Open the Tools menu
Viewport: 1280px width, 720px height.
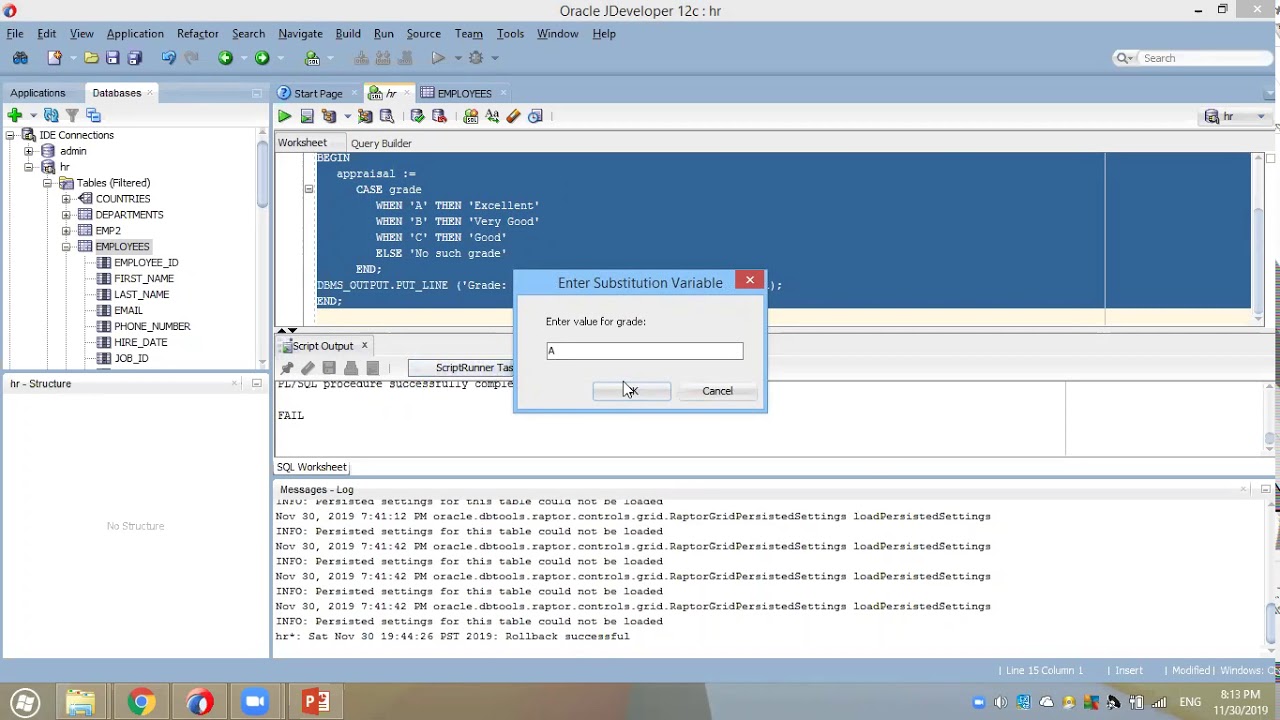coord(510,34)
